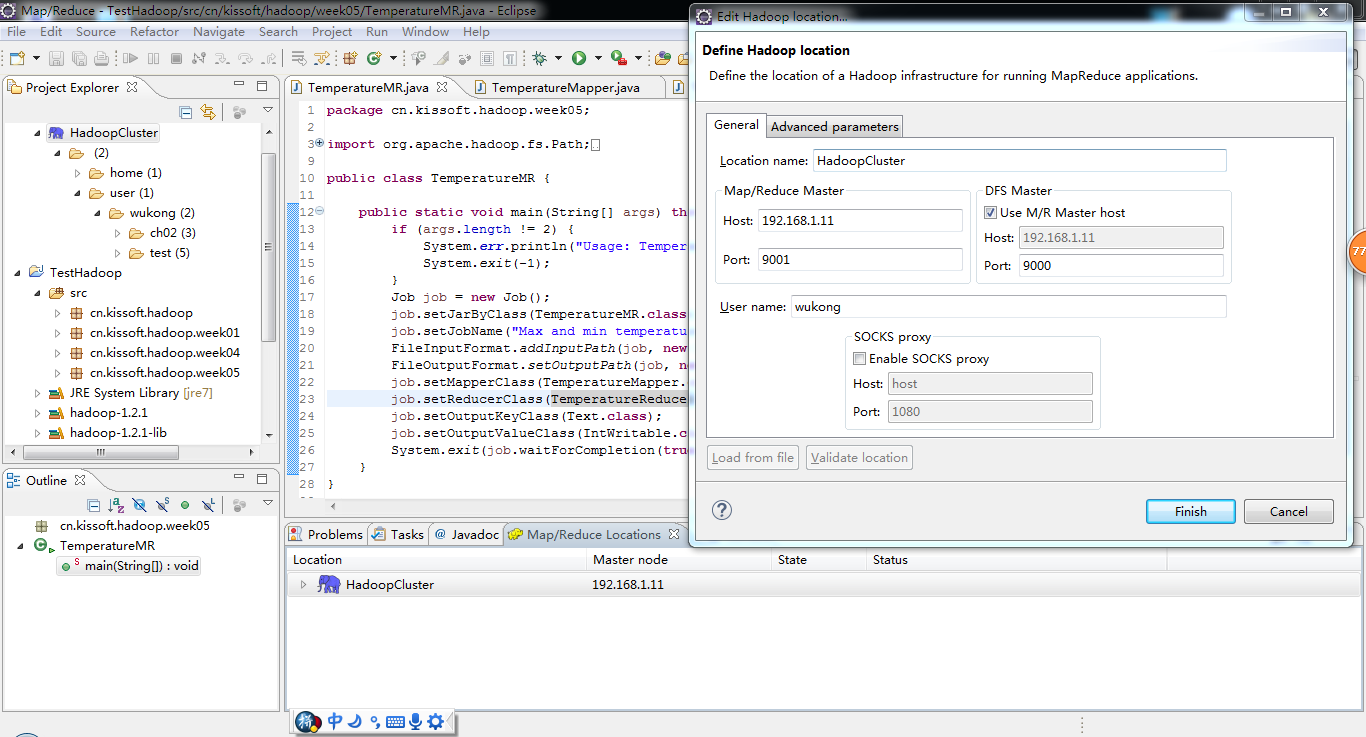Switch to the Problems tab
The height and width of the screenshot is (737, 1366).
[326, 534]
